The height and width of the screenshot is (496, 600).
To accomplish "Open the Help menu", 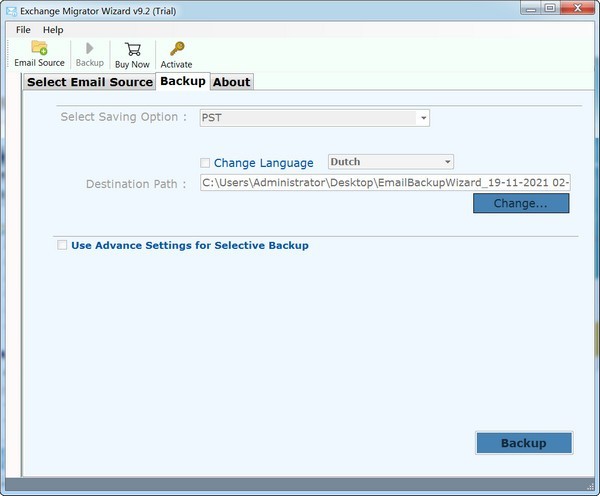I will coord(53,30).
